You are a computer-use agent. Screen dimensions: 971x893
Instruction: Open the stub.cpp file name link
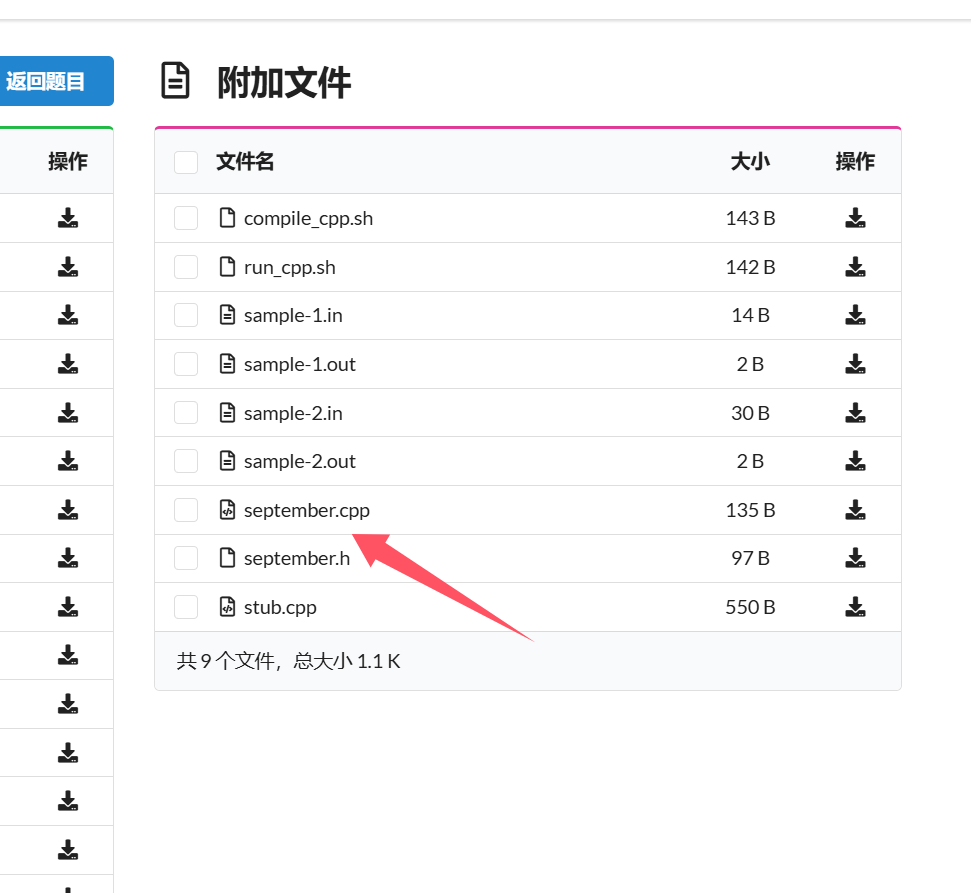[x=280, y=607]
